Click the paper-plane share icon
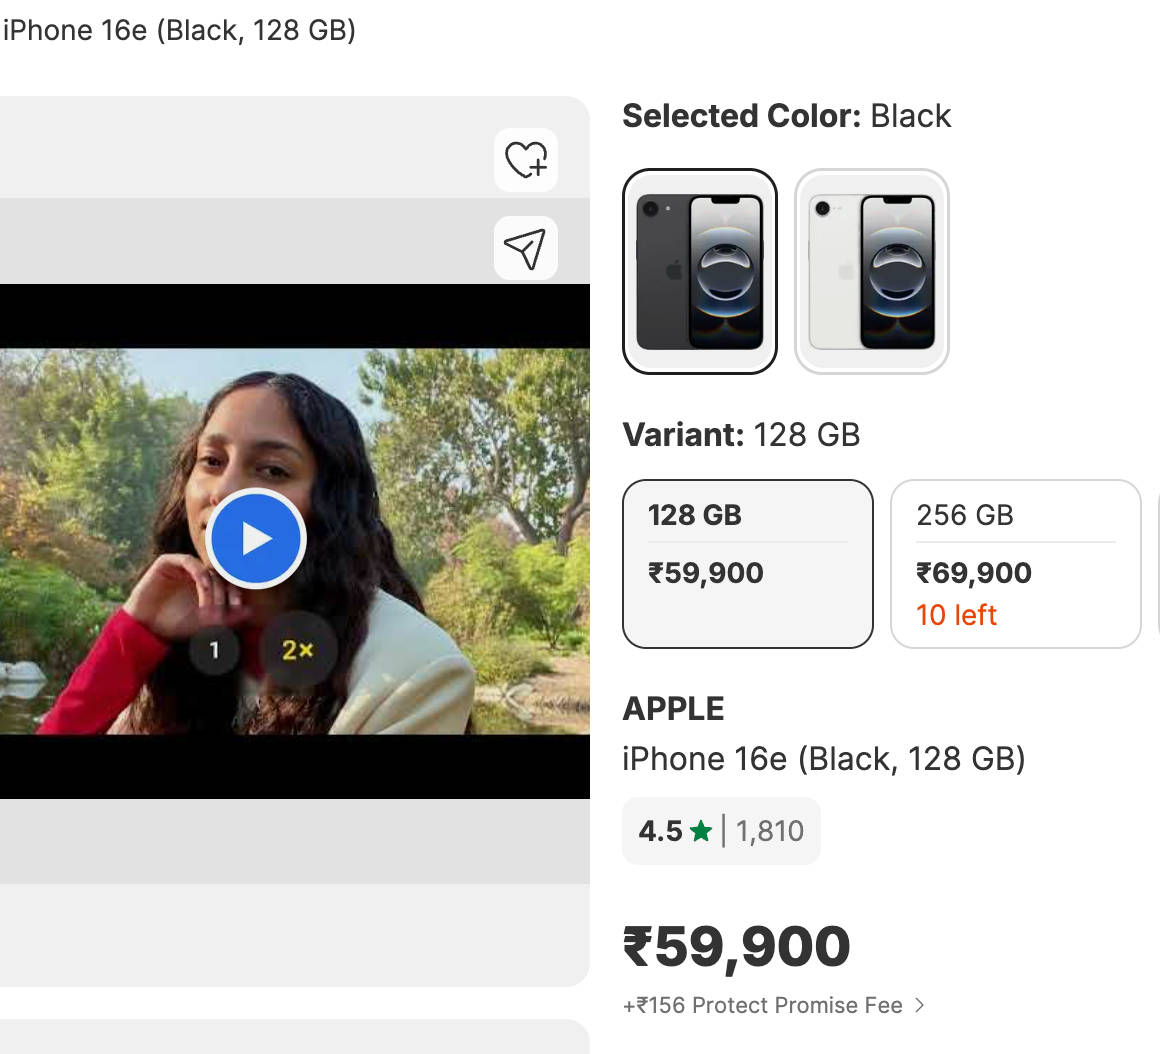The image size is (1160, 1054). tap(526, 248)
